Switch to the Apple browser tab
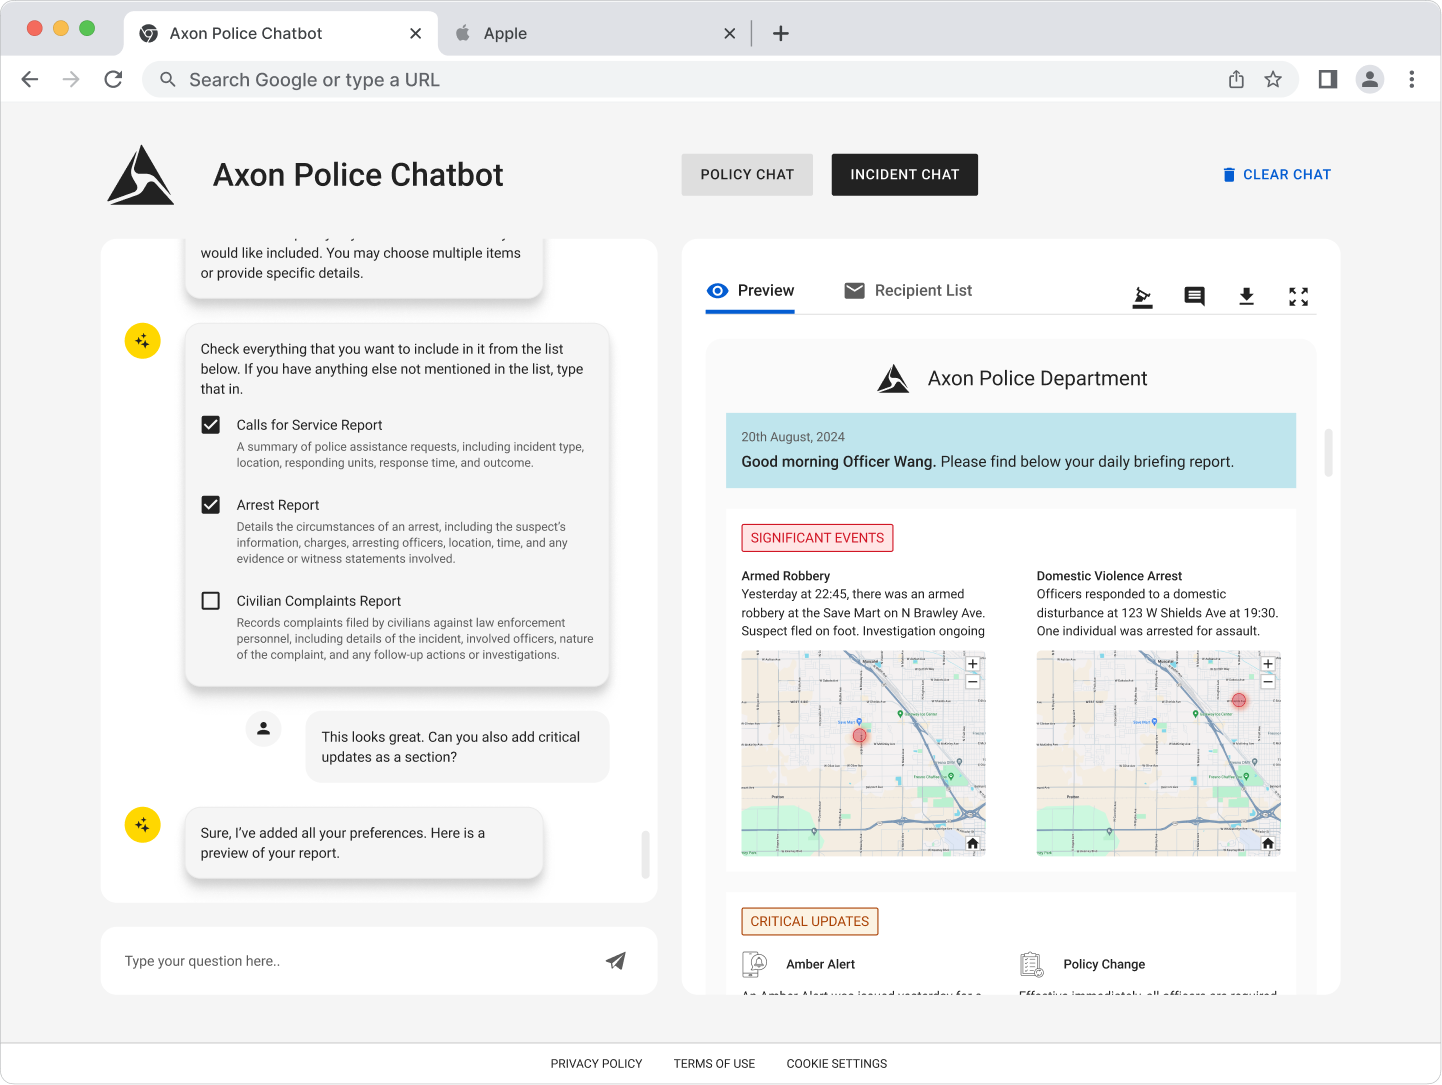Screen dimensions: 1442x1085 (x=590, y=33)
